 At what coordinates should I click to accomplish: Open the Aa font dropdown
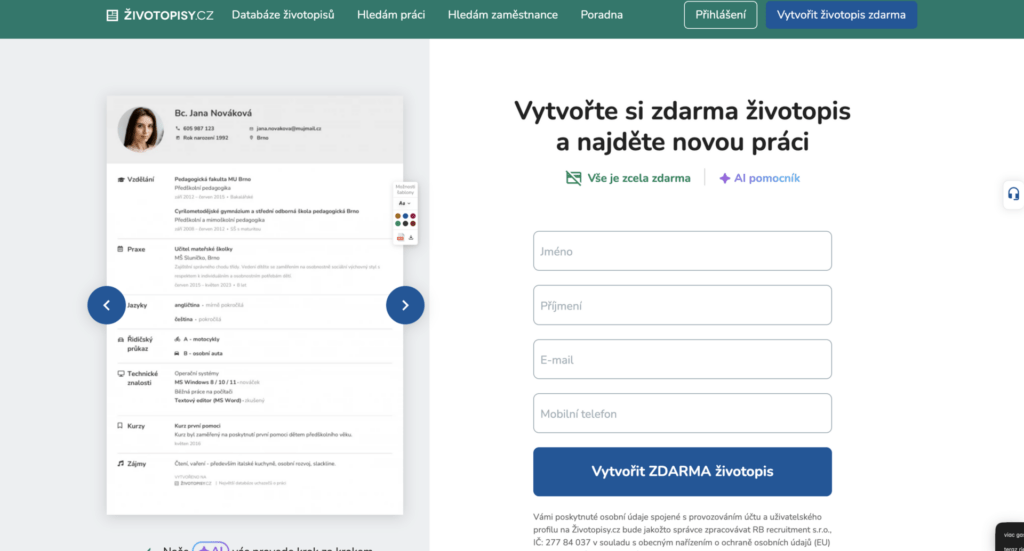(x=404, y=203)
